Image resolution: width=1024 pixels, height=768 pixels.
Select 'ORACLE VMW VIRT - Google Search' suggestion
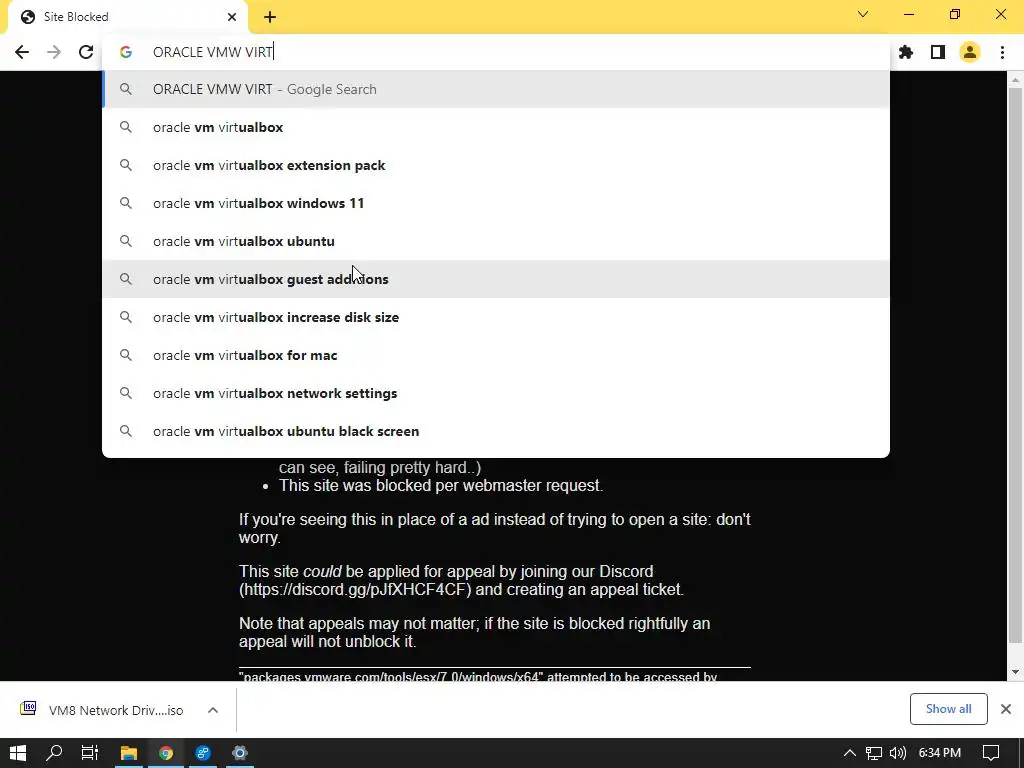(x=496, y=89)
